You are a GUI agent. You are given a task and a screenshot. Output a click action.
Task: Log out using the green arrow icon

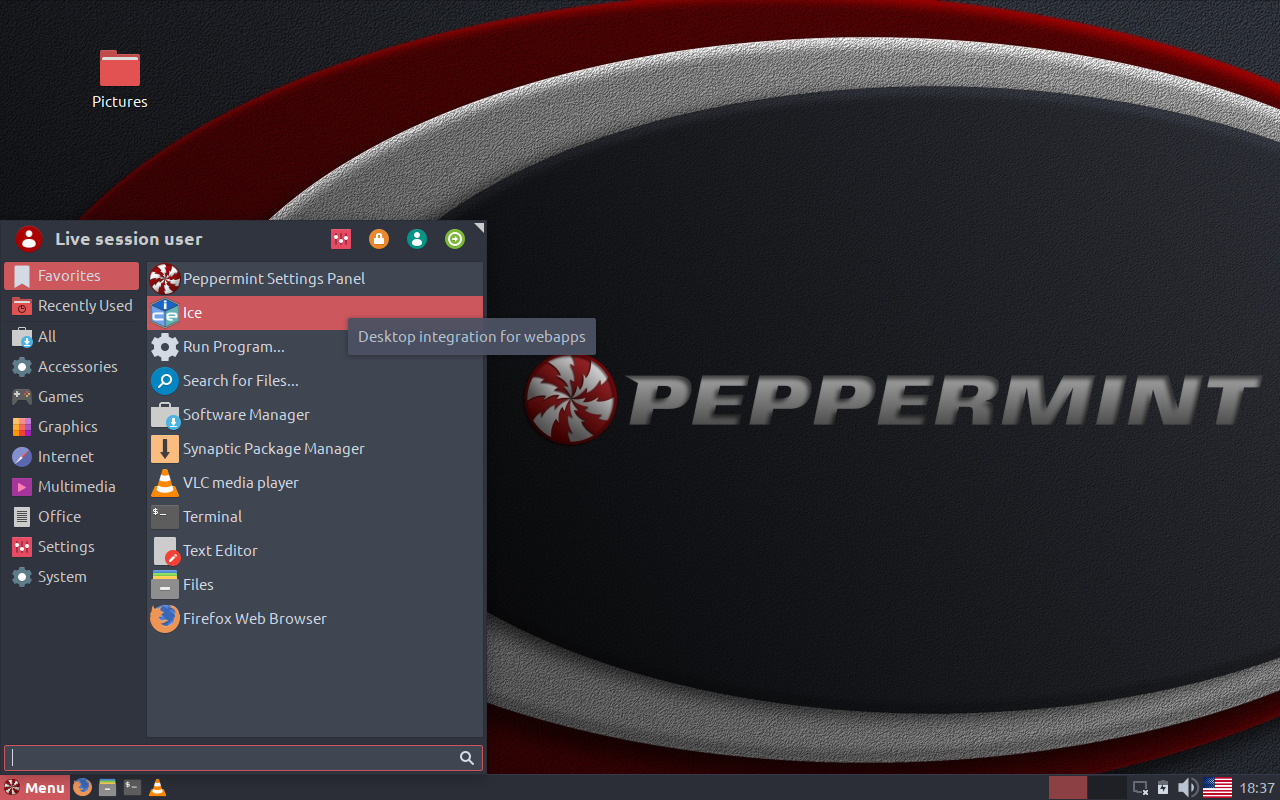(455, 239)
